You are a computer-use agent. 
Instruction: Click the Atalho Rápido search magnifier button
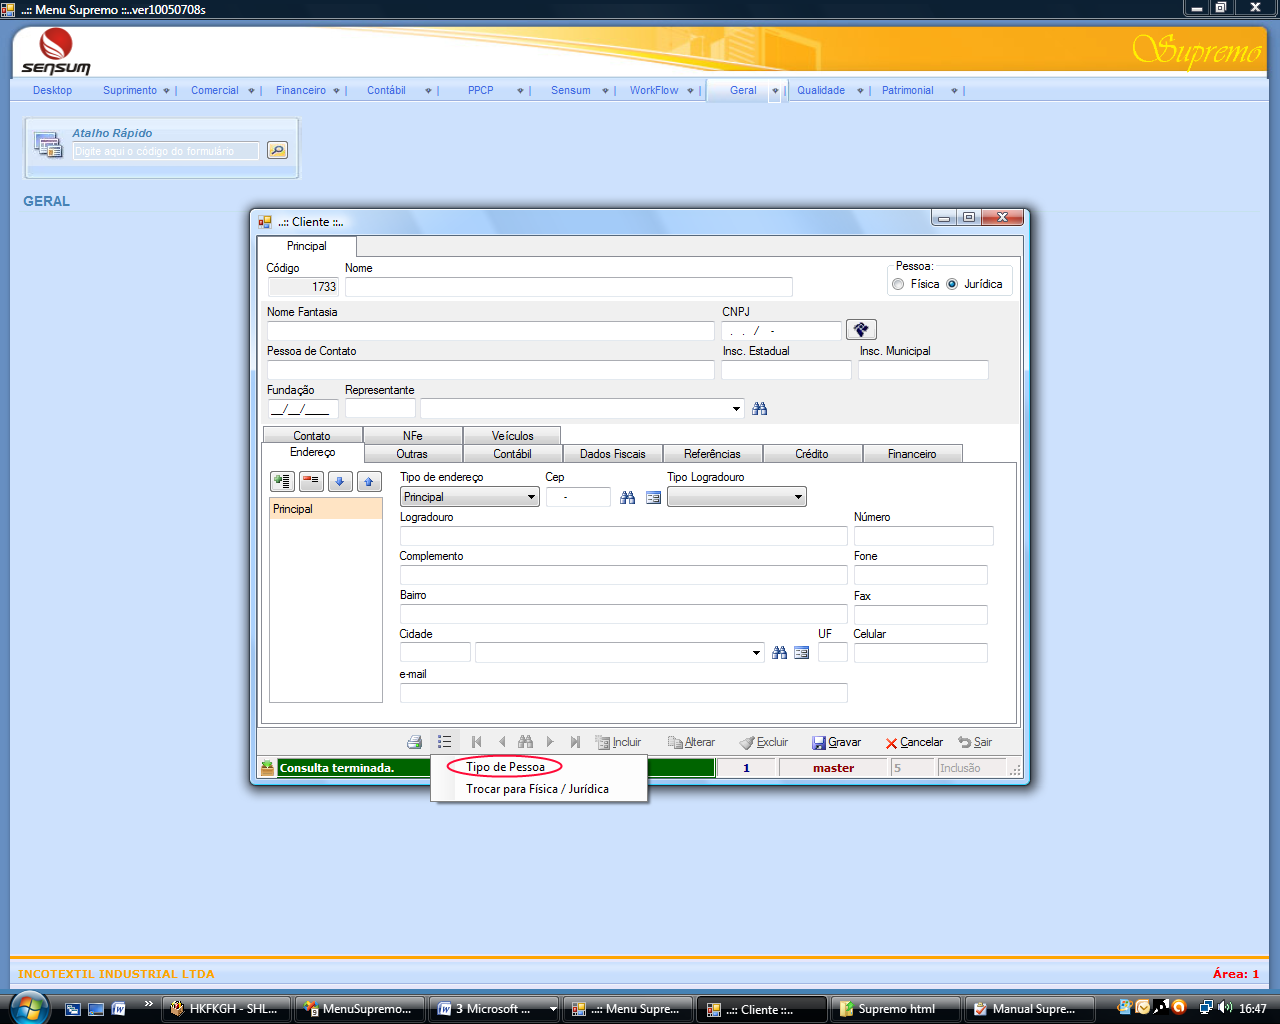(x=277, y=150)
